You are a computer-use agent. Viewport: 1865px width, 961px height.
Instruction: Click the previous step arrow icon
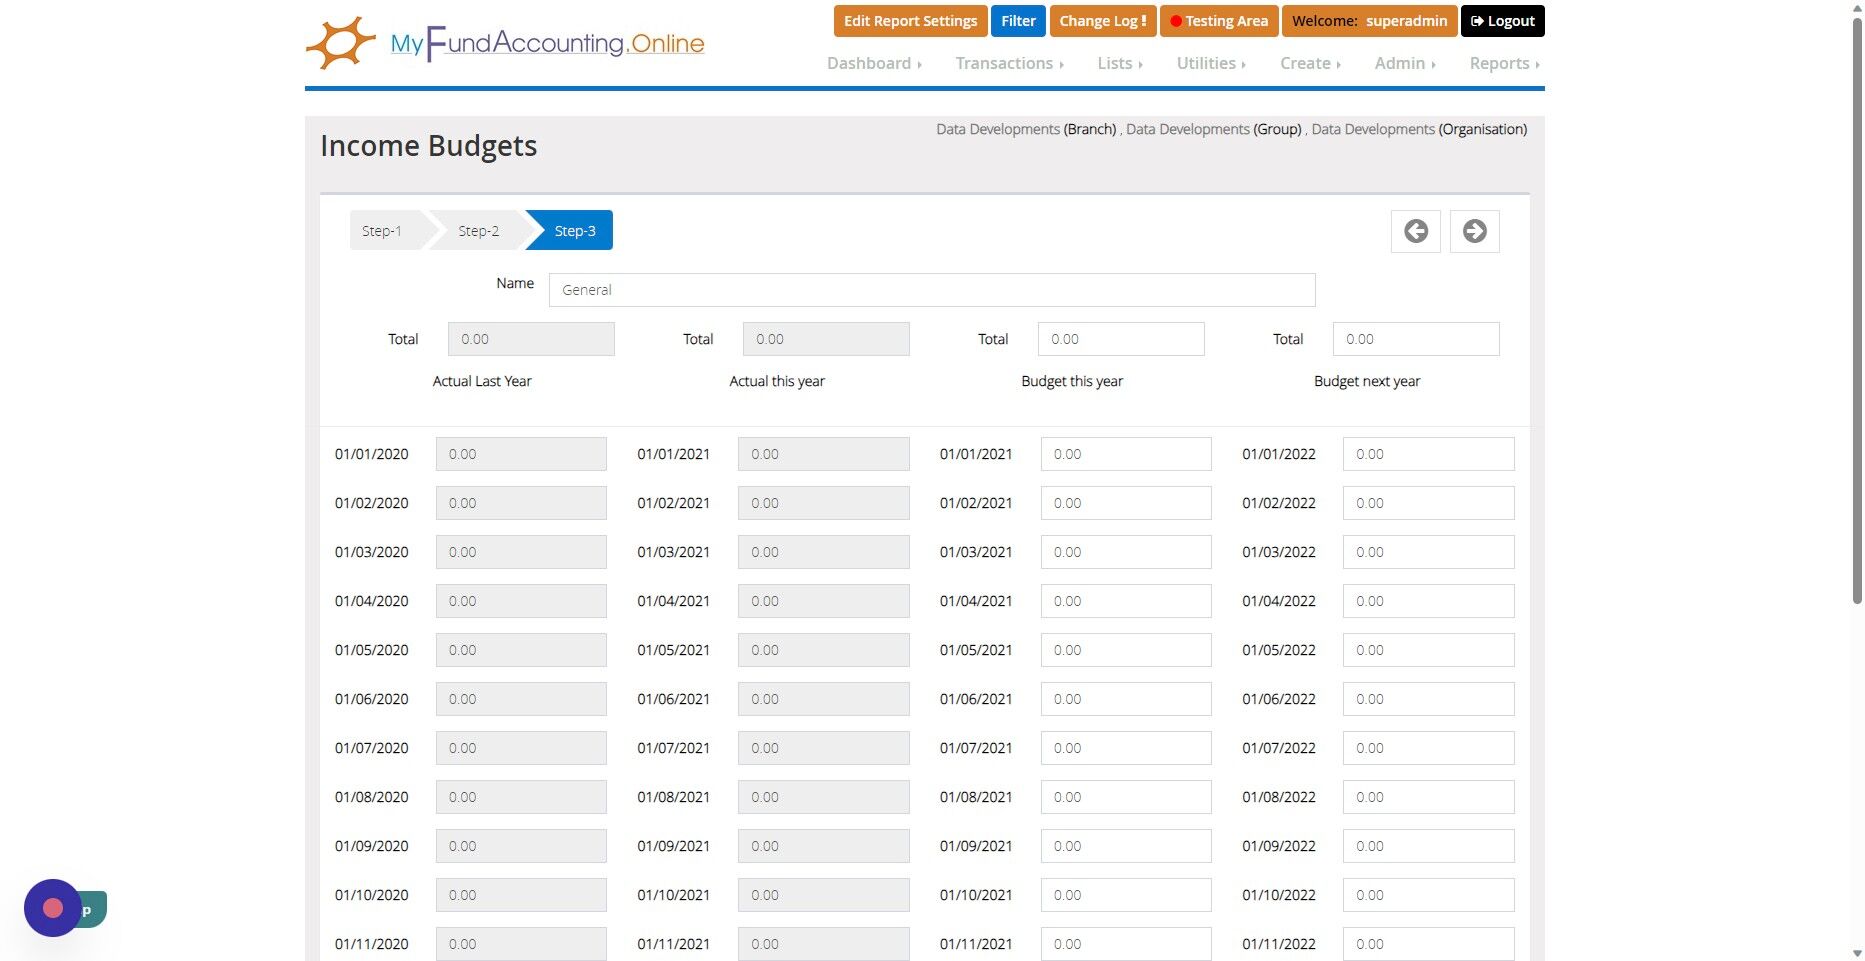pyautogui.click(x=1415, y=231)
